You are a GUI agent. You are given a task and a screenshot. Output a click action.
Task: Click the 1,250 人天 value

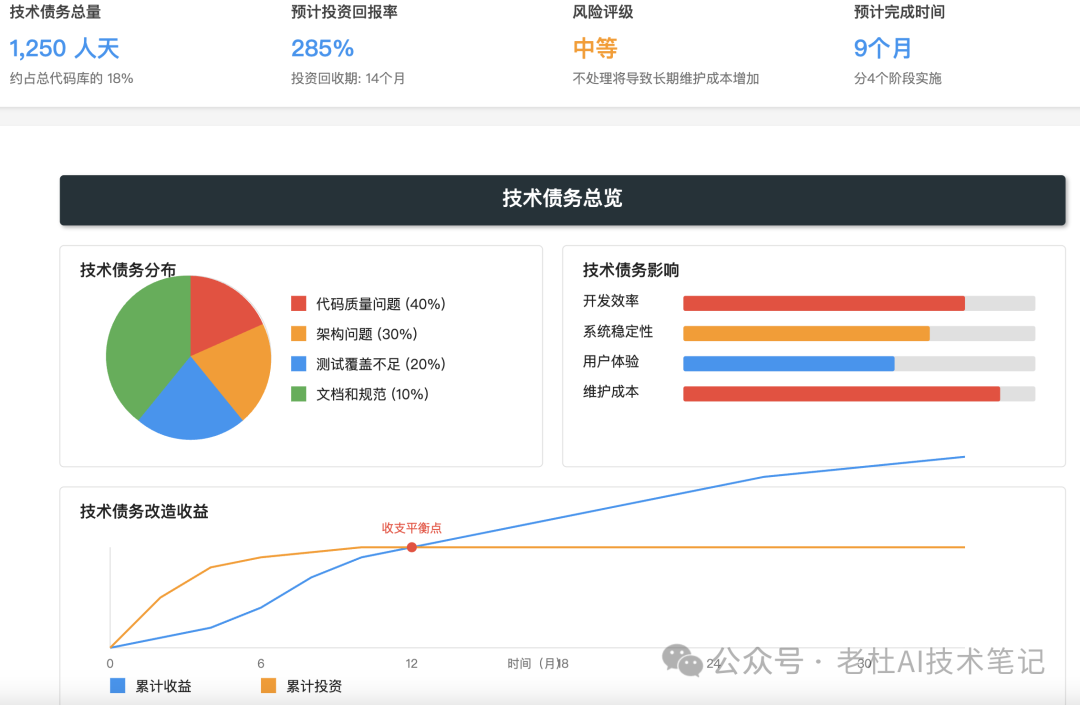[x=64, y=48]
